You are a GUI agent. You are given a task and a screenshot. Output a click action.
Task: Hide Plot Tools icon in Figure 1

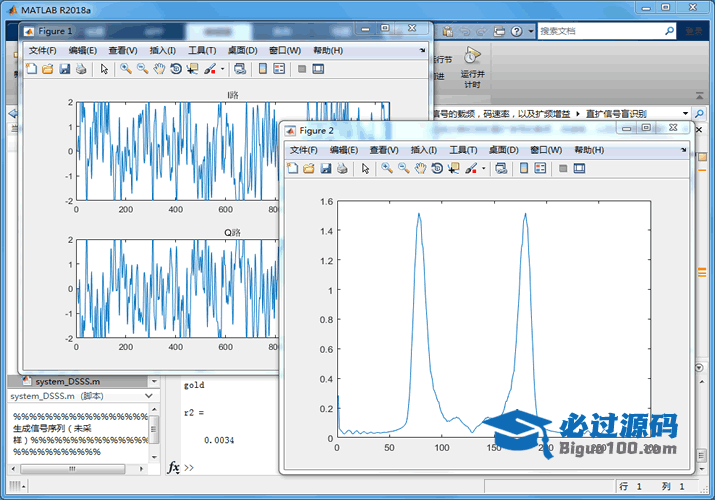302,69
